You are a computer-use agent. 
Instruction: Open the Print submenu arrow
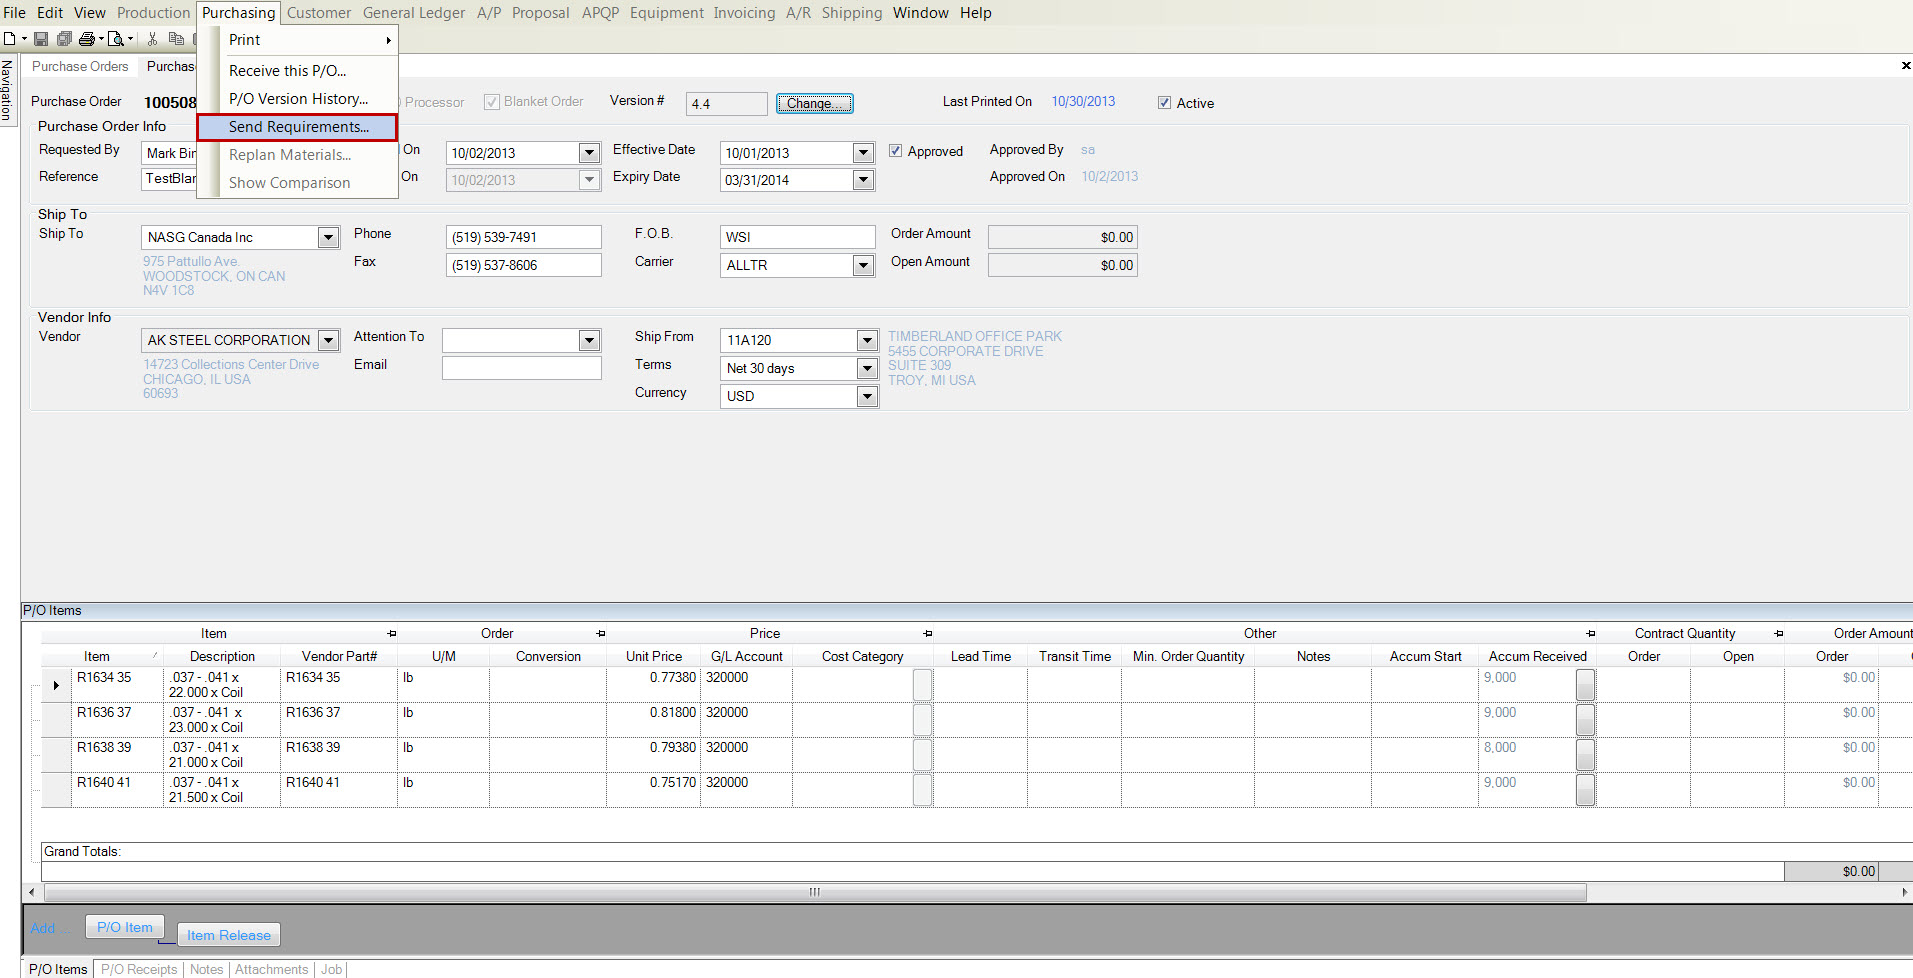tap(388, 40)
